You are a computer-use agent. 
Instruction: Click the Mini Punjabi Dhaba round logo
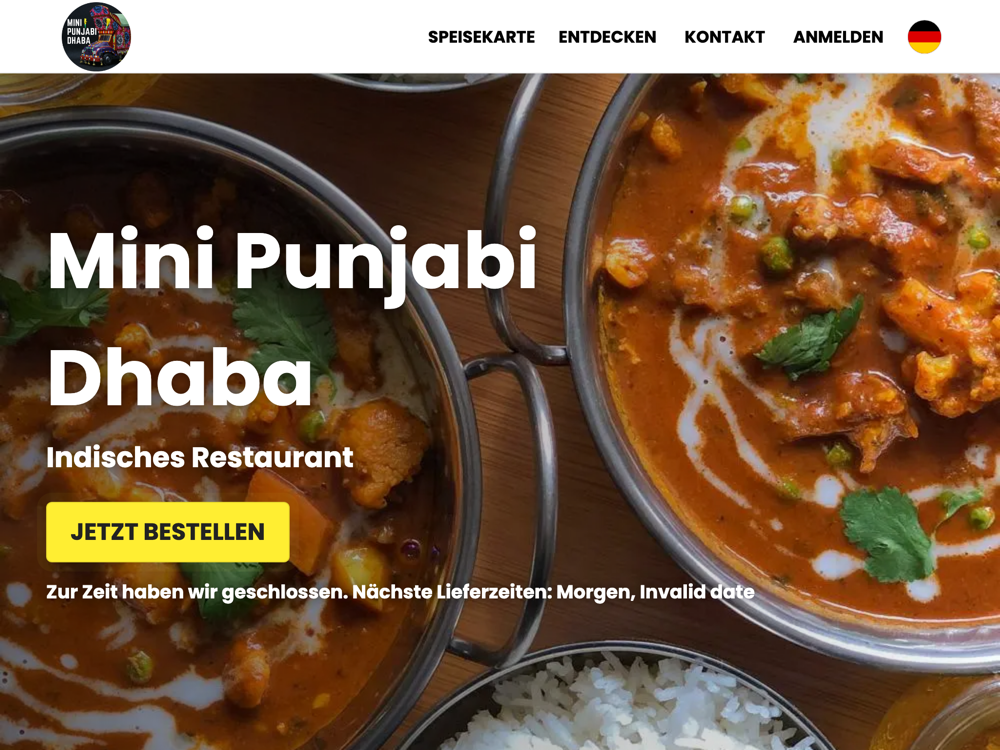[96, 36]
